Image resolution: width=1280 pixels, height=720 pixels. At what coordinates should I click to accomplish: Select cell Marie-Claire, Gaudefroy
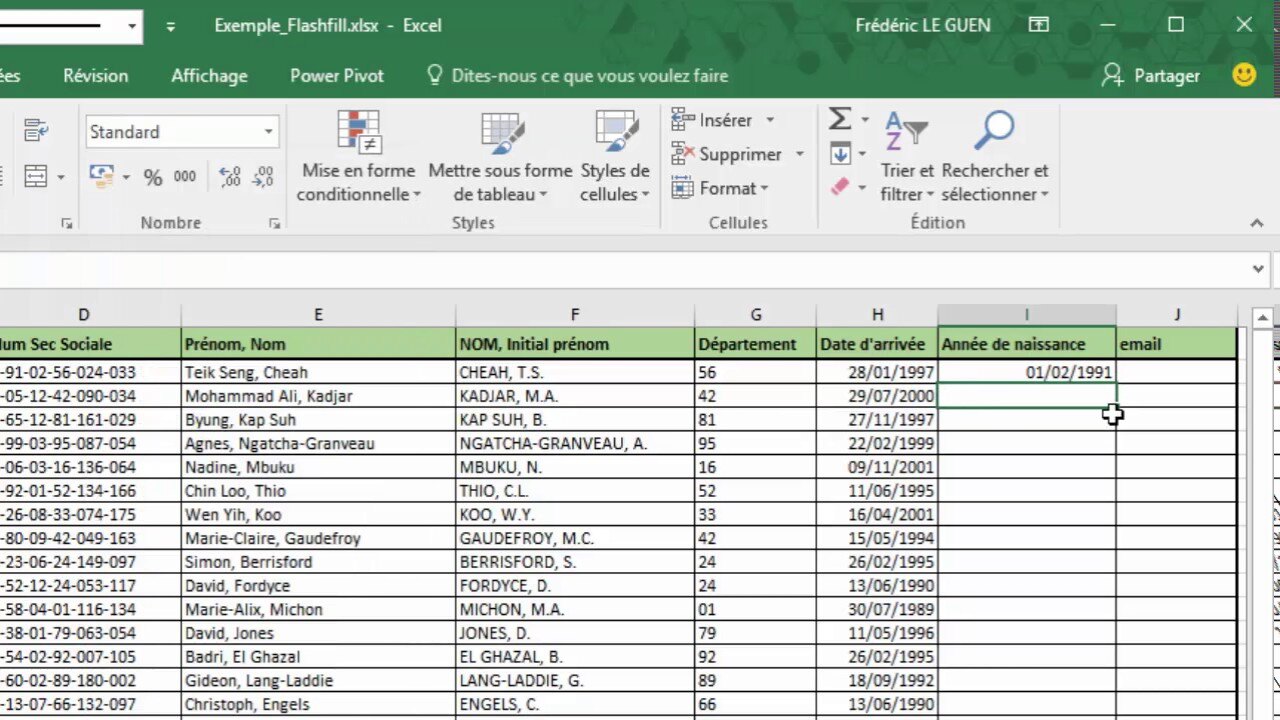click(x=318, y=538)
